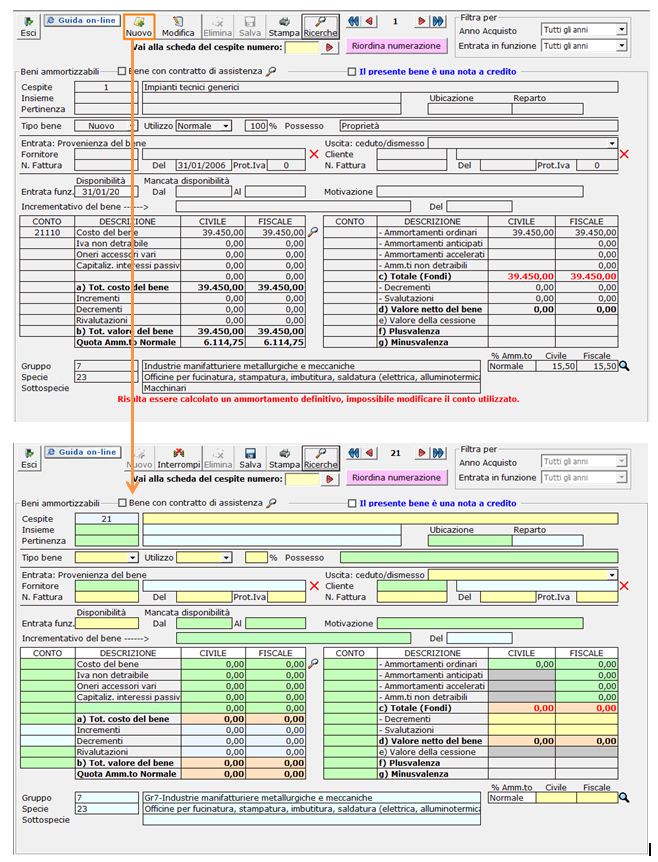Click % Amm.to magnifier in cespite 21 window
Screen dimensions: 658x862
[624, 798]
